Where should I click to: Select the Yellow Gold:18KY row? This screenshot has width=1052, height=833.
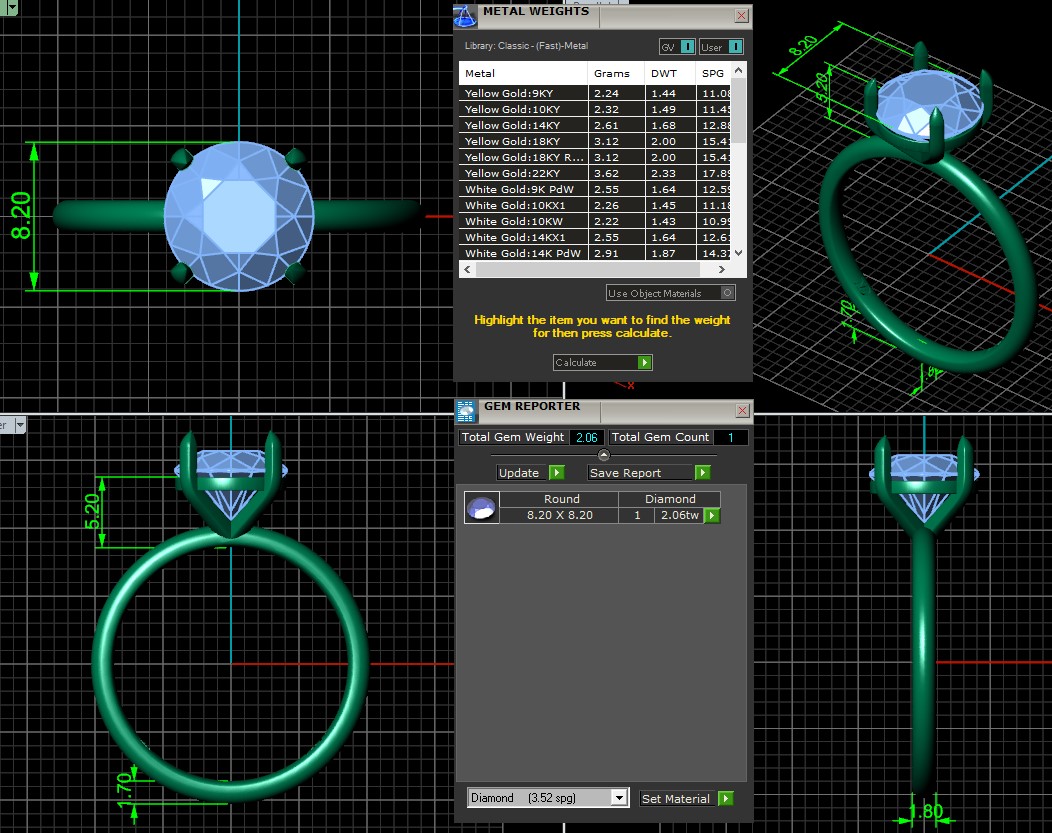click(x=523, y=142)
